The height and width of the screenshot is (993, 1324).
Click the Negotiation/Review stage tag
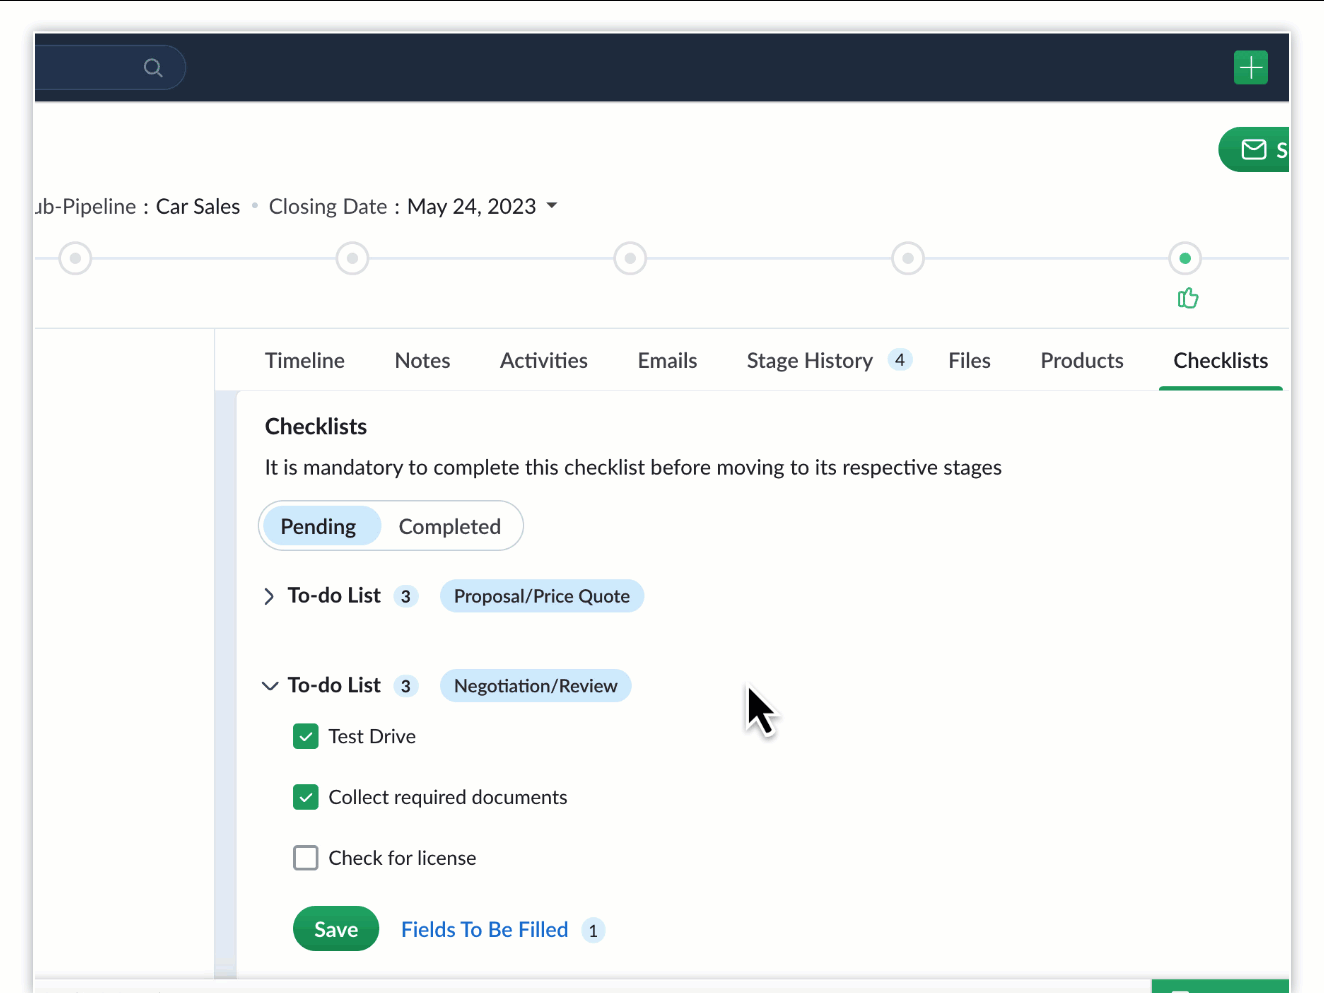[x=536, y=686]
